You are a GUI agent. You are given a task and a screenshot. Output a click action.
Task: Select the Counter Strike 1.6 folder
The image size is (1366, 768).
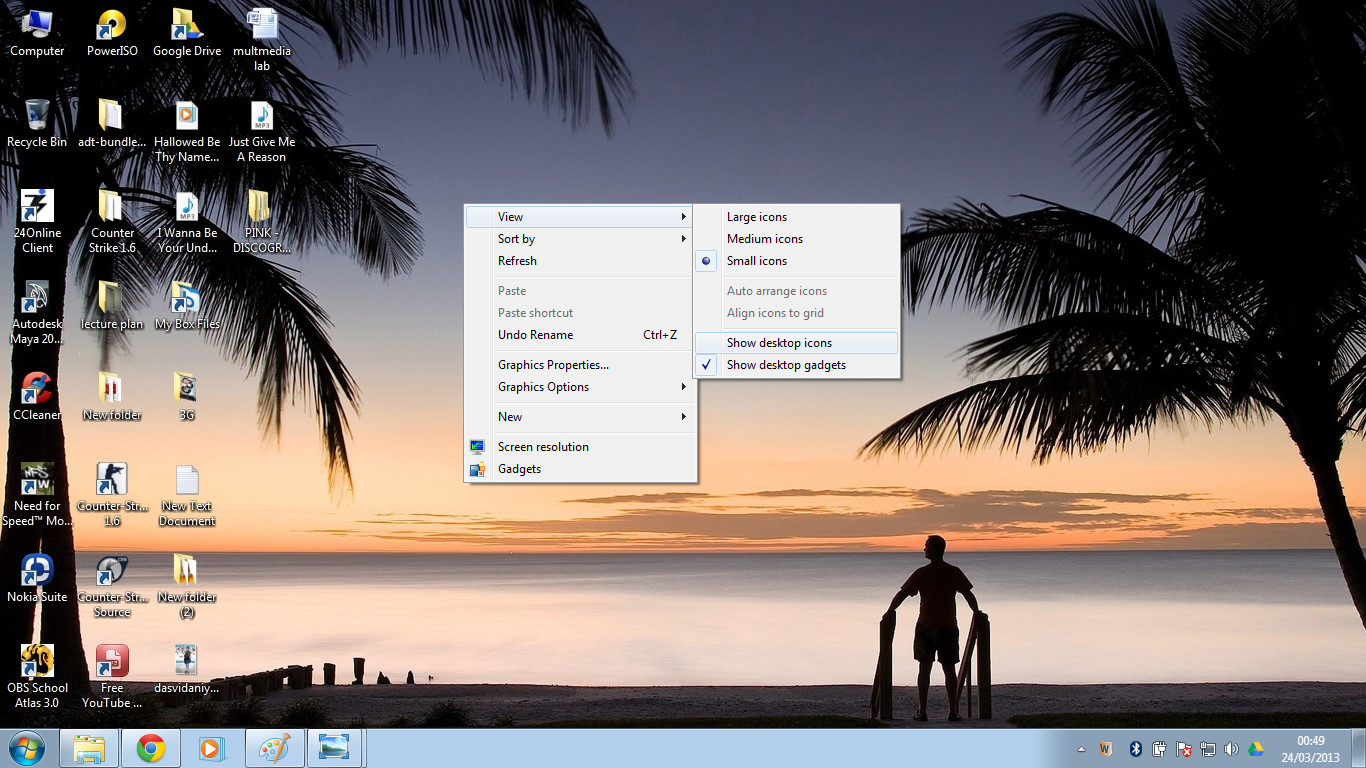tap(112, 222)
